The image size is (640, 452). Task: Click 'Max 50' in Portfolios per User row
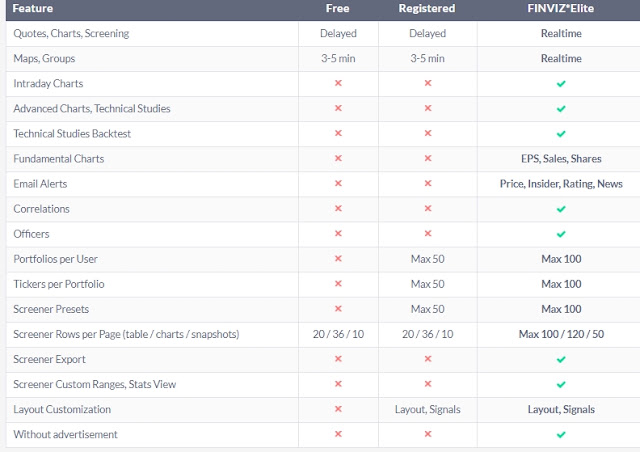[x=427, y=259]
